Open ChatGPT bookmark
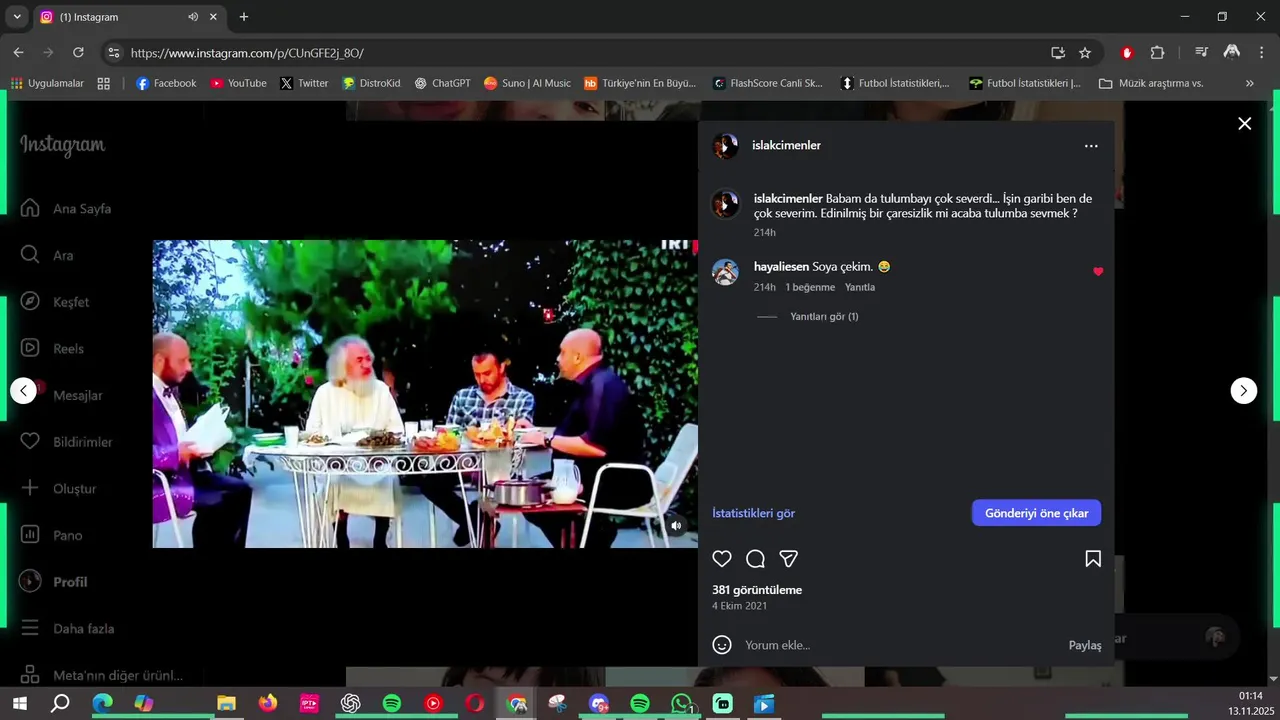1280x720 pixels. pos(442,83)
